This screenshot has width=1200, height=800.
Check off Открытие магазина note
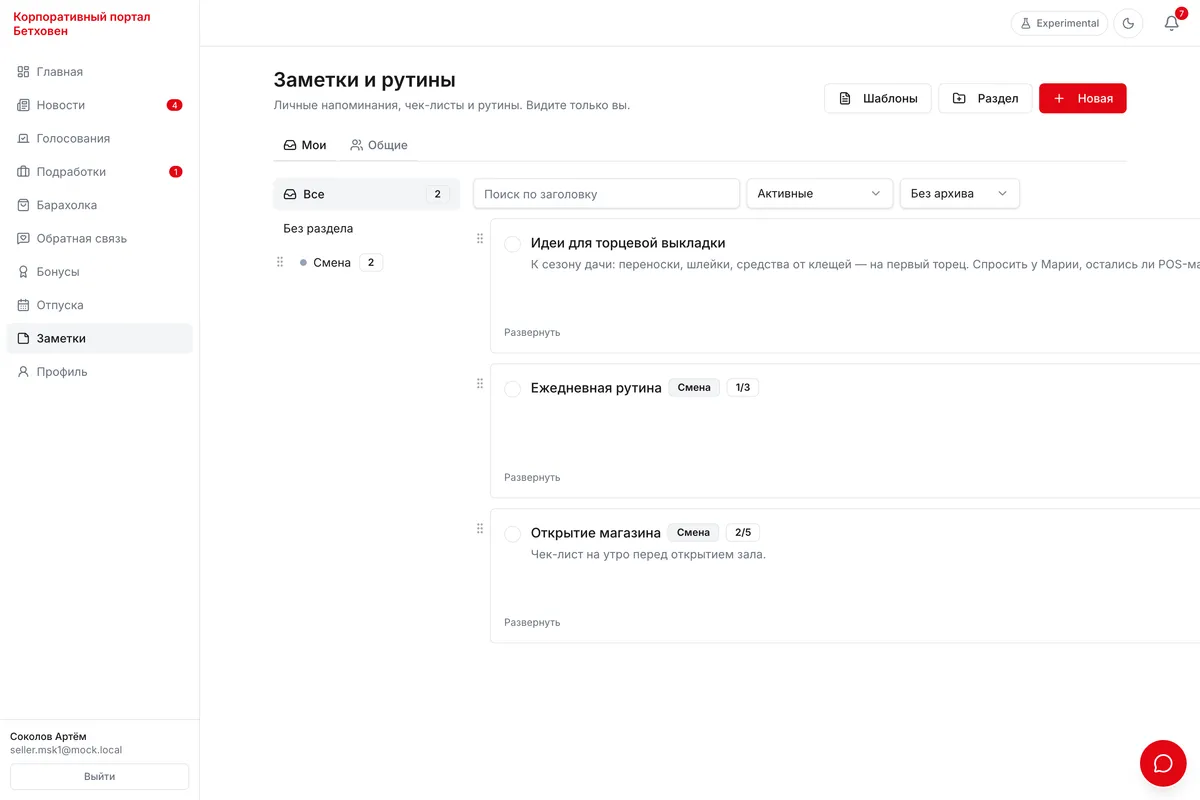tap(513, 534)
